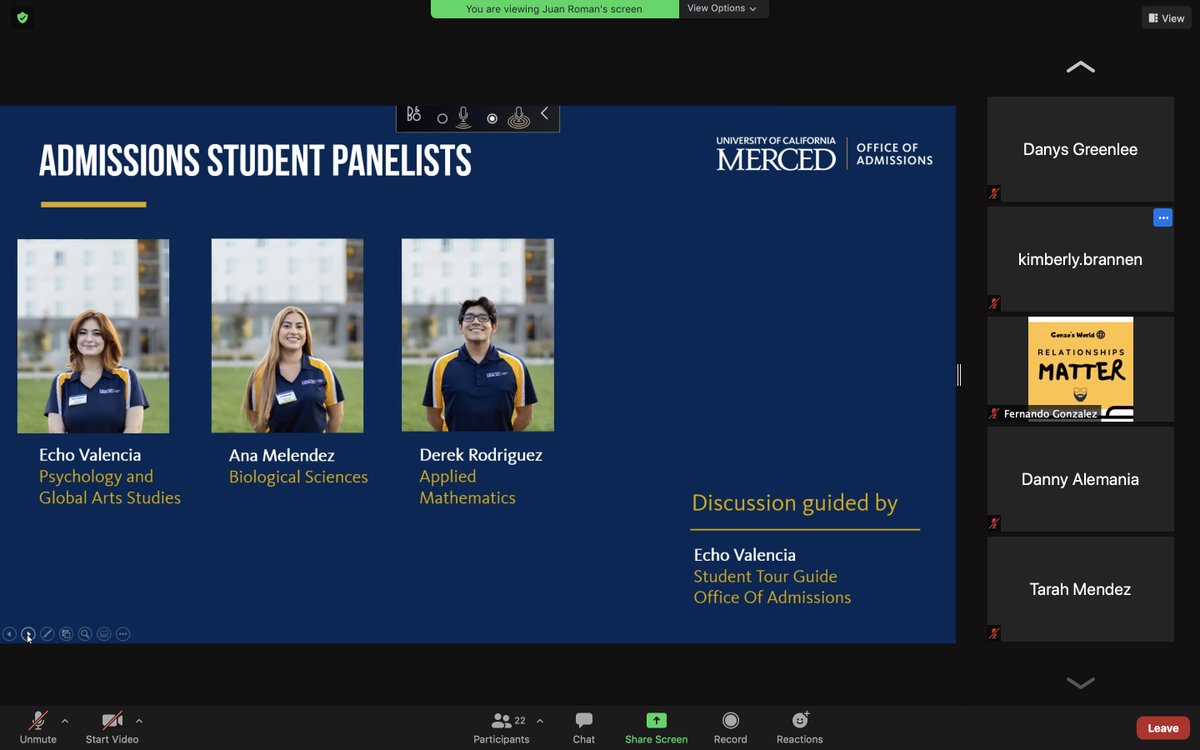
Task: Expand the audio options caret beside Unmute
Action: coord(65,722)
